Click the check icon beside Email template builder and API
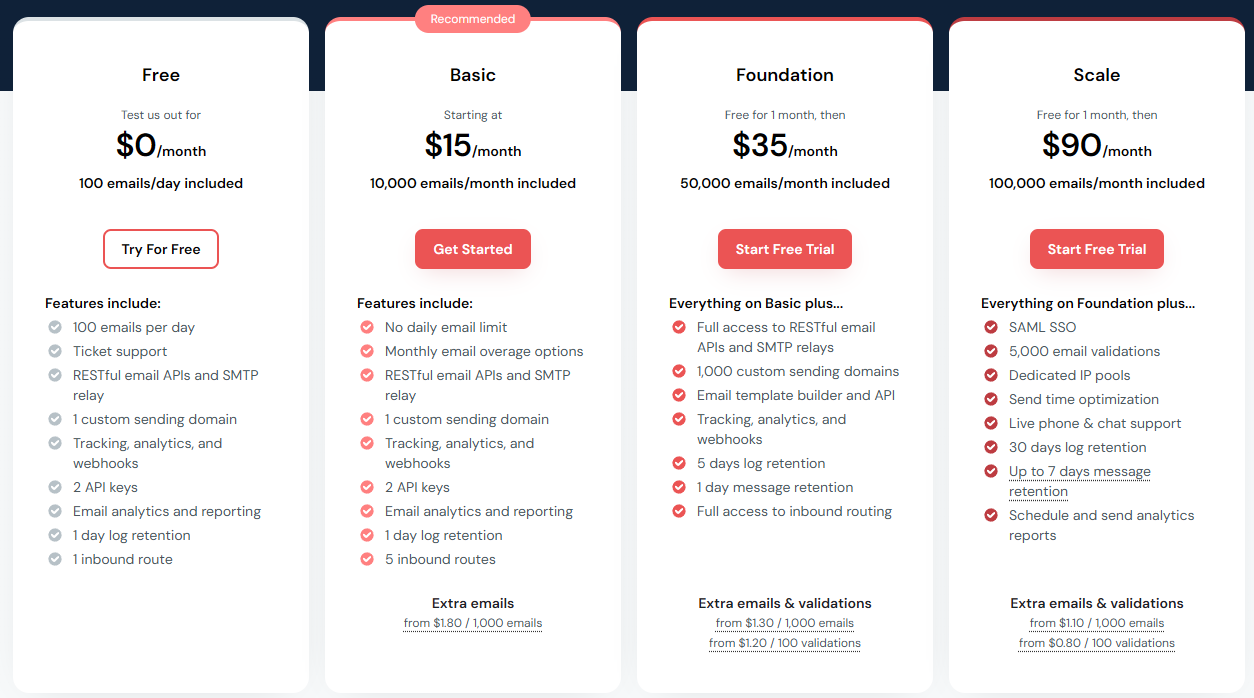The height and width of the screenshot is (698, 1254). pos(679,395)
